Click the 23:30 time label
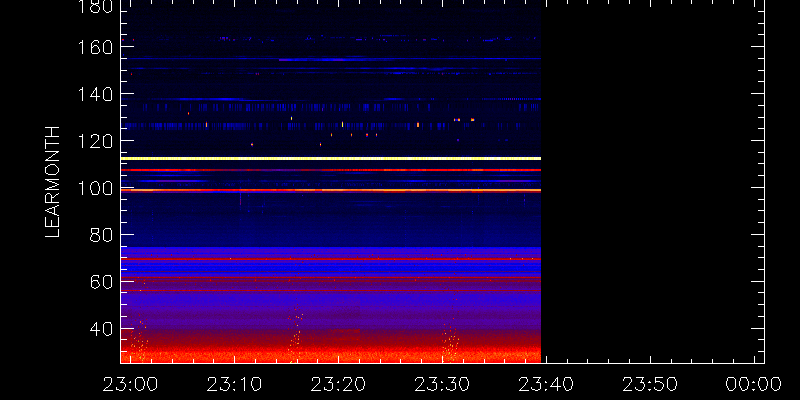800x400 pixels. [442, 384]
